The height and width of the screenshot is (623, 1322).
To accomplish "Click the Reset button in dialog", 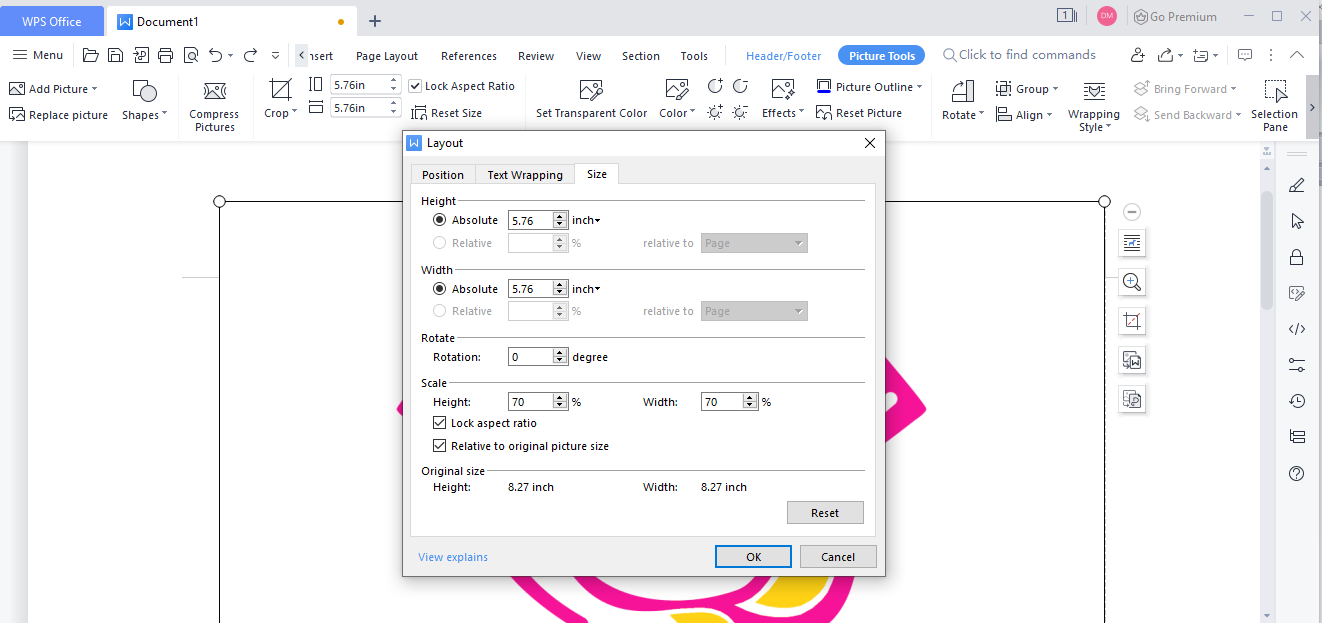I will 824,513.
